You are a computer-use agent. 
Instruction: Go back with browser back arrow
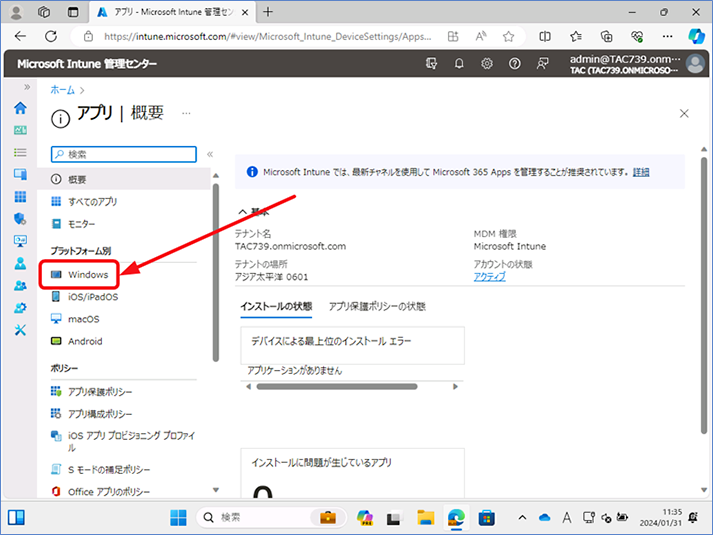click(20, 36)
